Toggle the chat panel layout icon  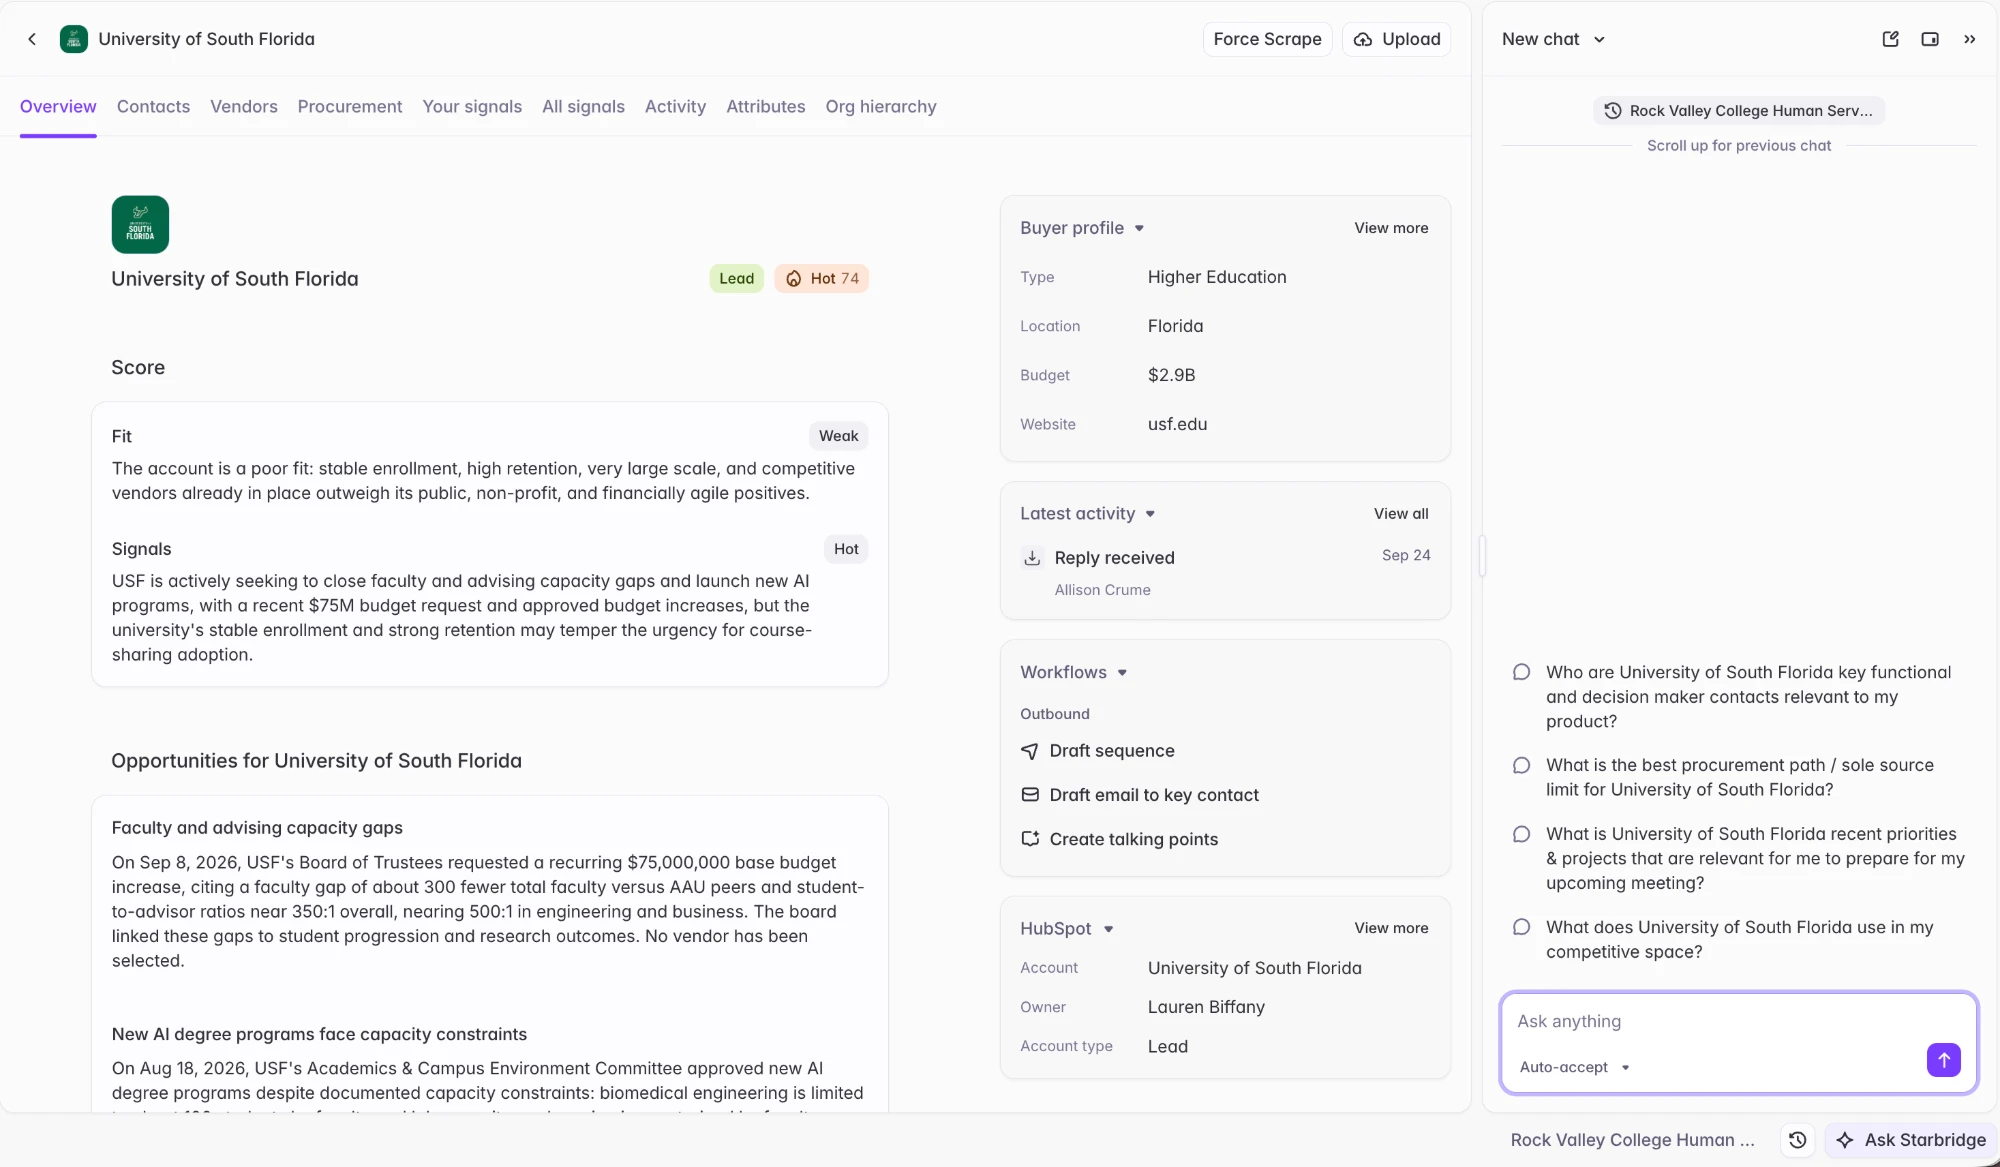1930,39
